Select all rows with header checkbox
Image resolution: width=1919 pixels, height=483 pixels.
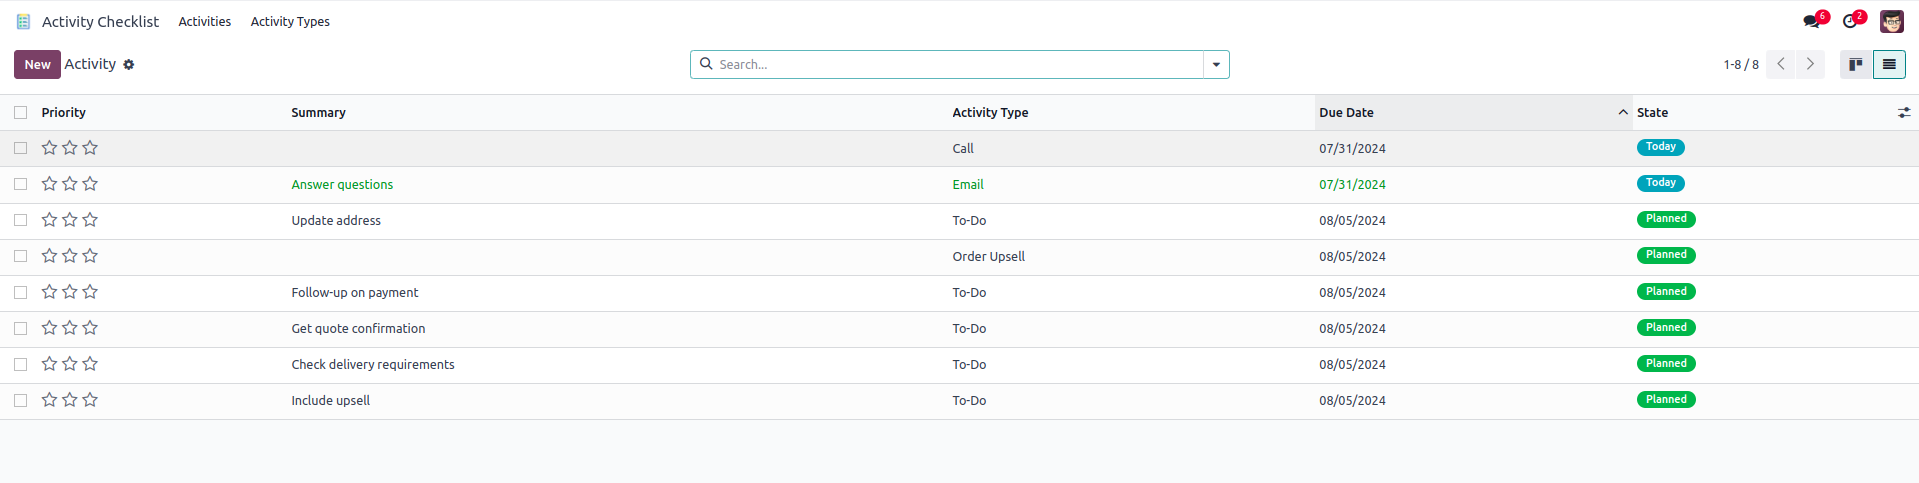[21, 113]
